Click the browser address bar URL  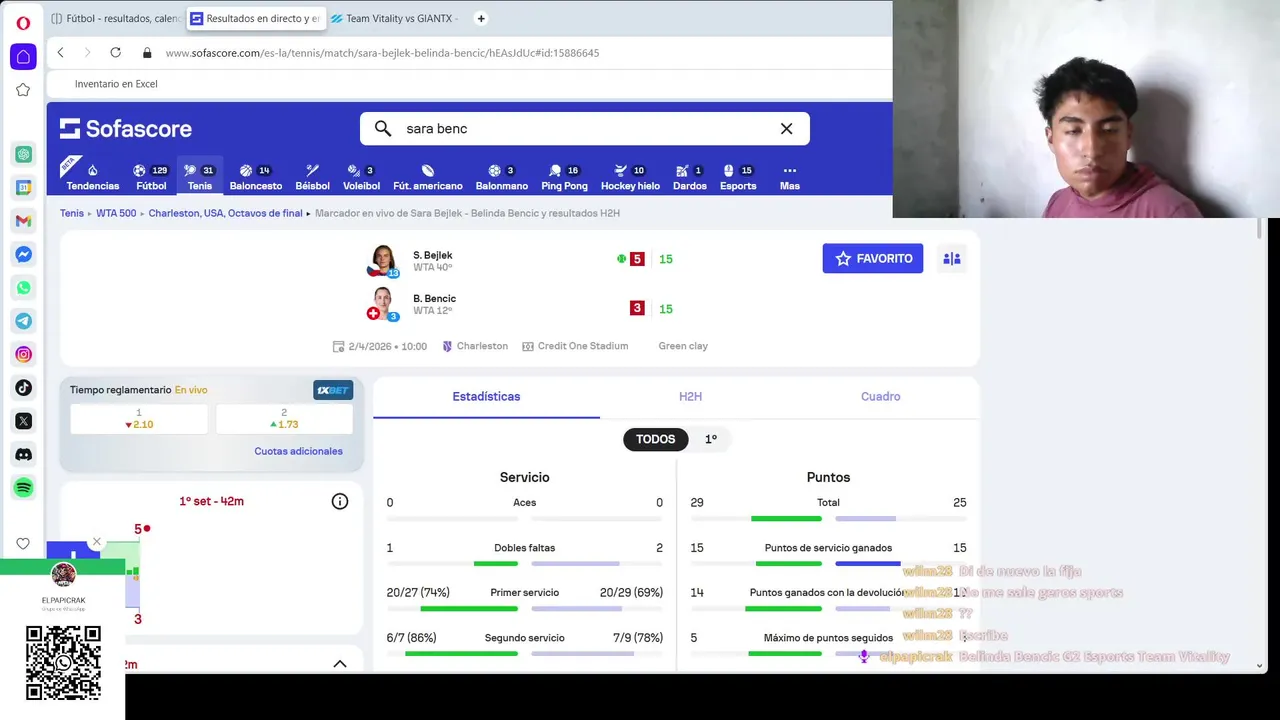tap(382, 53)
